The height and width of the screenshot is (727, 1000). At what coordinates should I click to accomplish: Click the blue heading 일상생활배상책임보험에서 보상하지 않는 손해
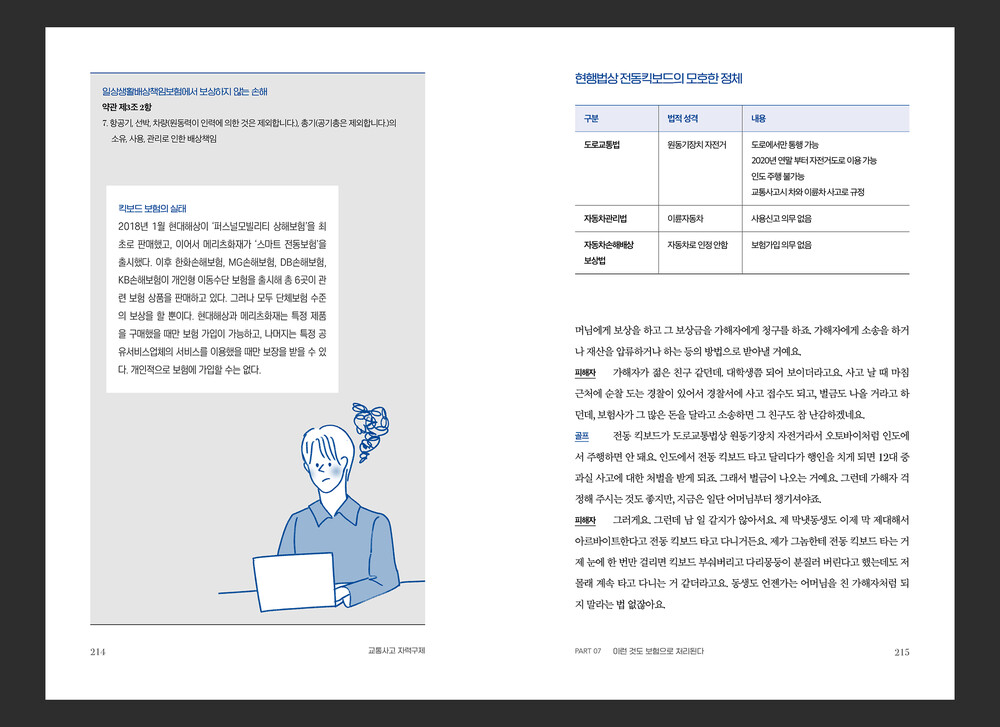click(178, 91)
